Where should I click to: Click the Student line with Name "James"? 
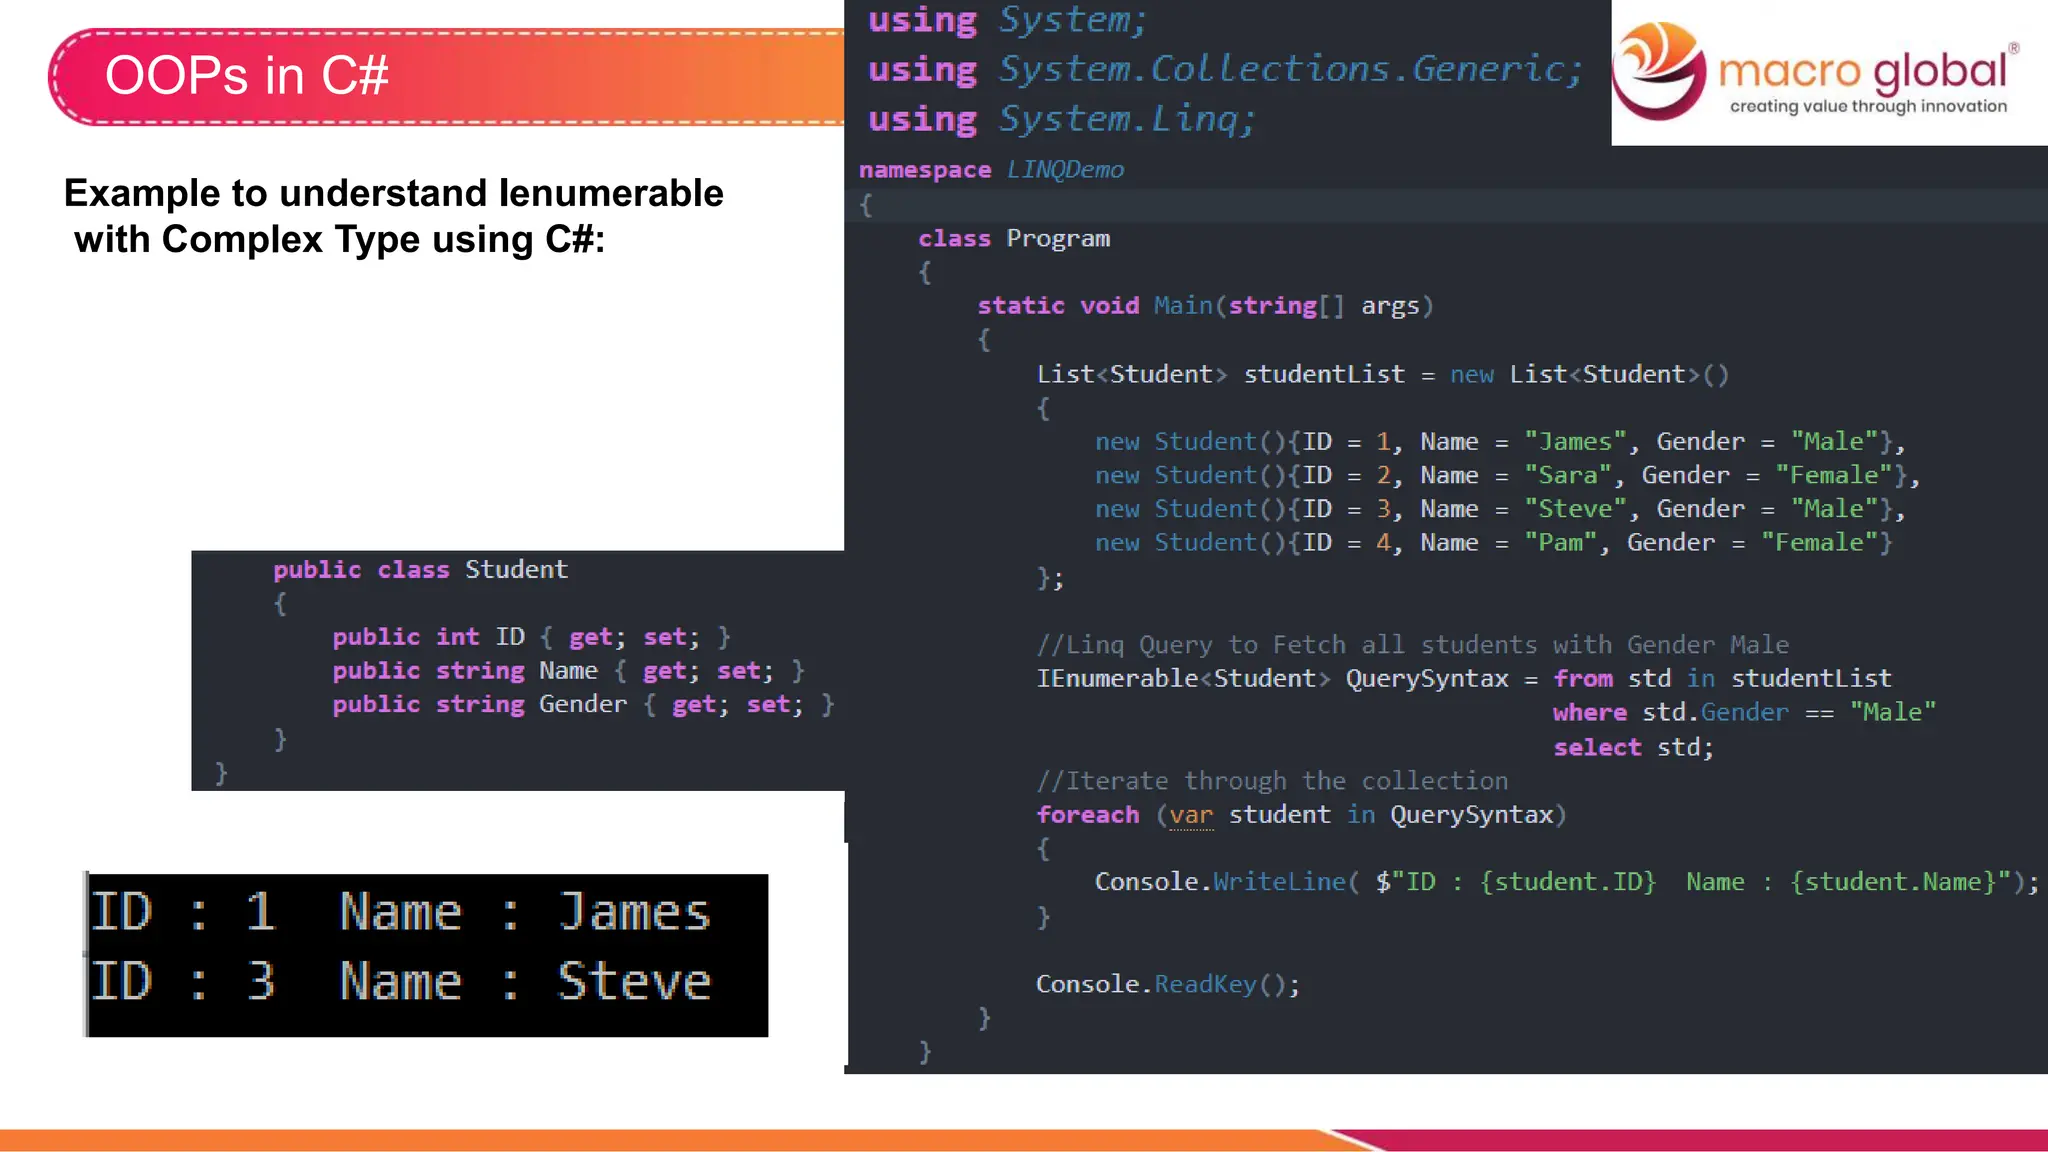click(x=1500, y=442)
